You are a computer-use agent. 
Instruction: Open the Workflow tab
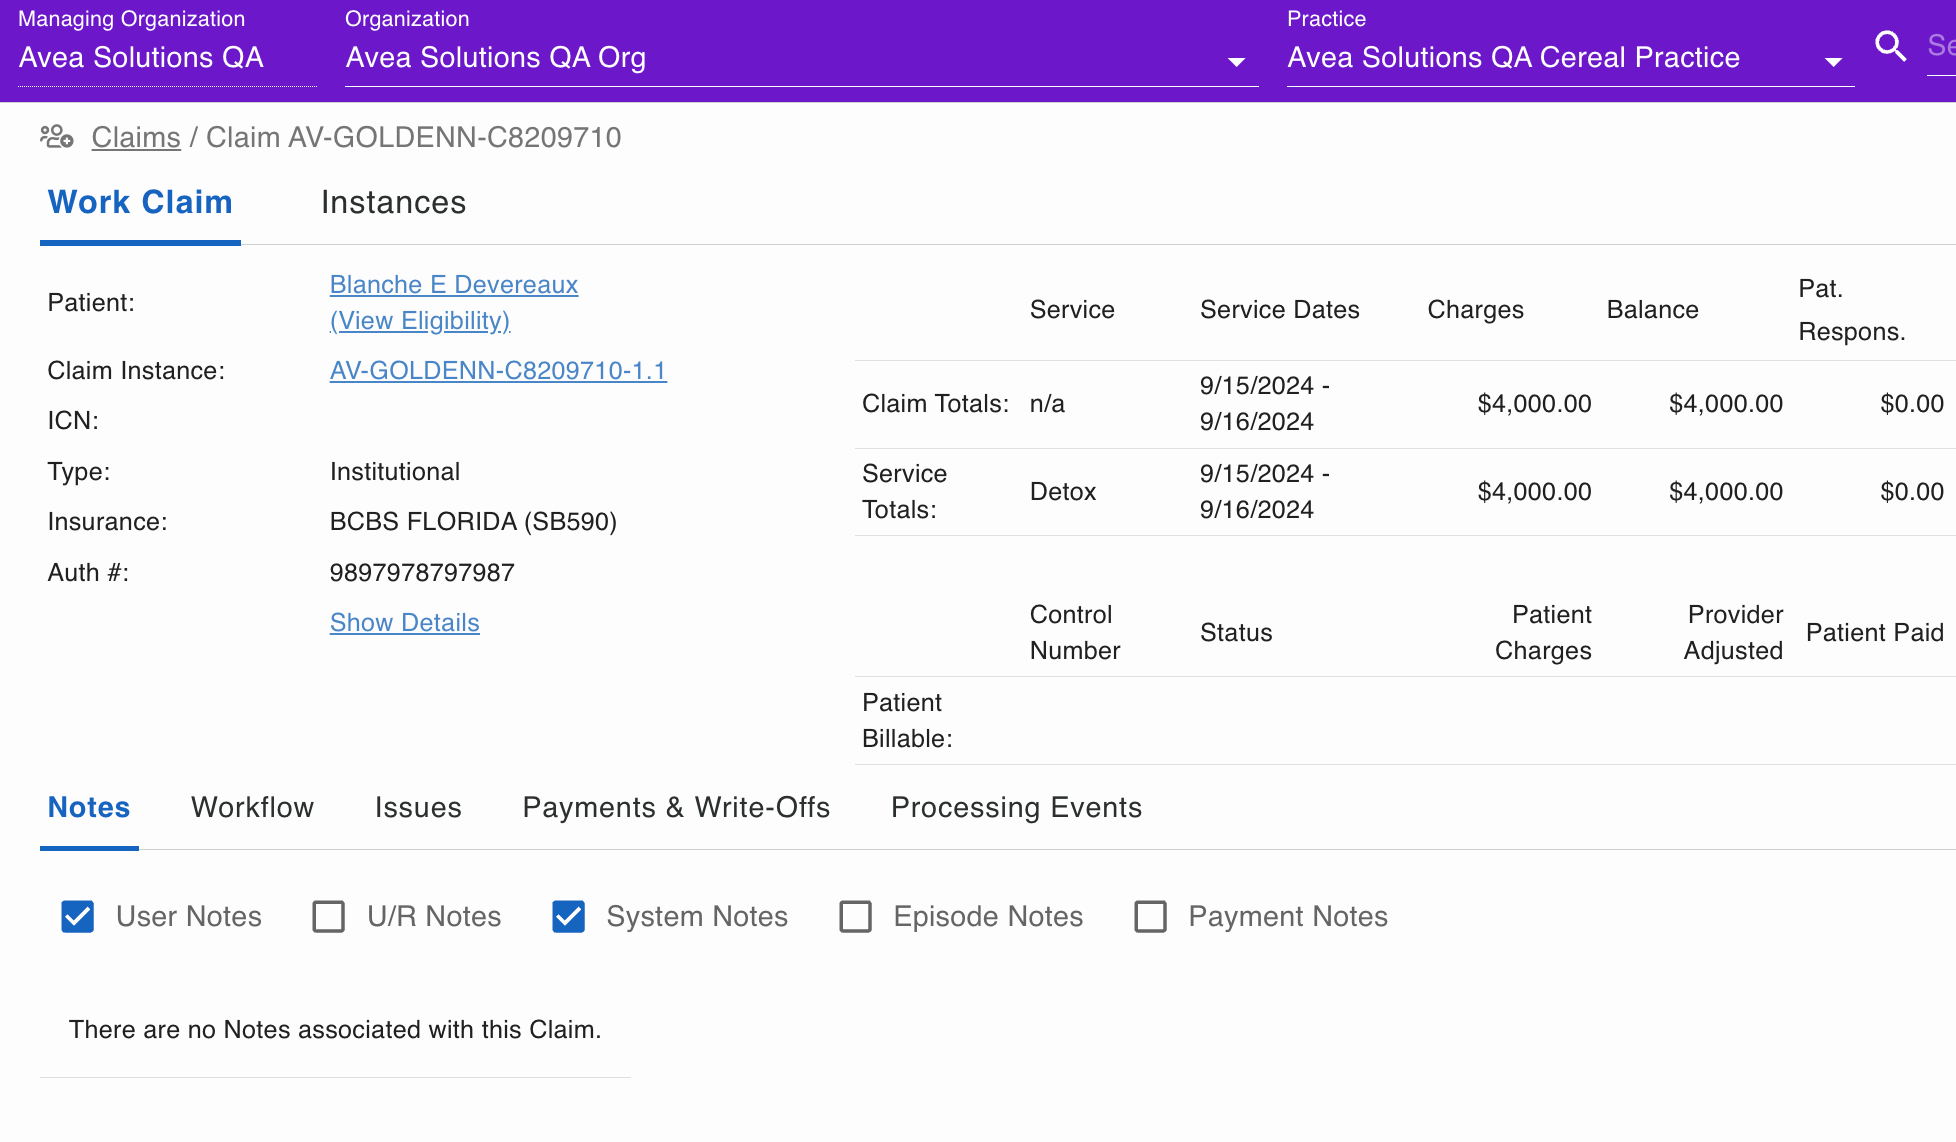252,808
